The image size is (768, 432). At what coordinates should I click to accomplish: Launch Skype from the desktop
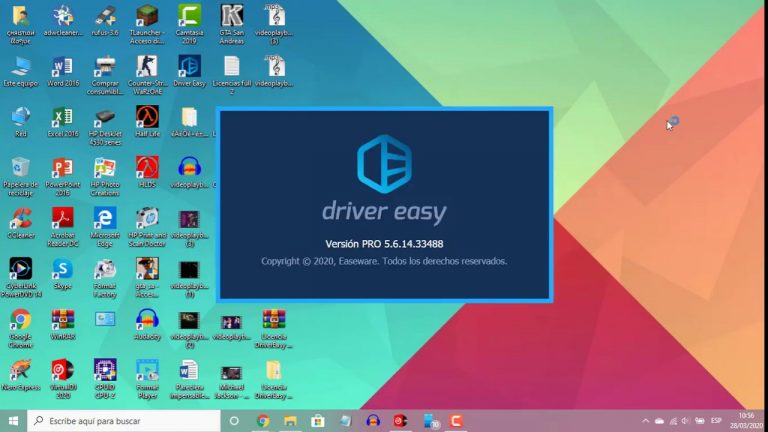point(63,274)
